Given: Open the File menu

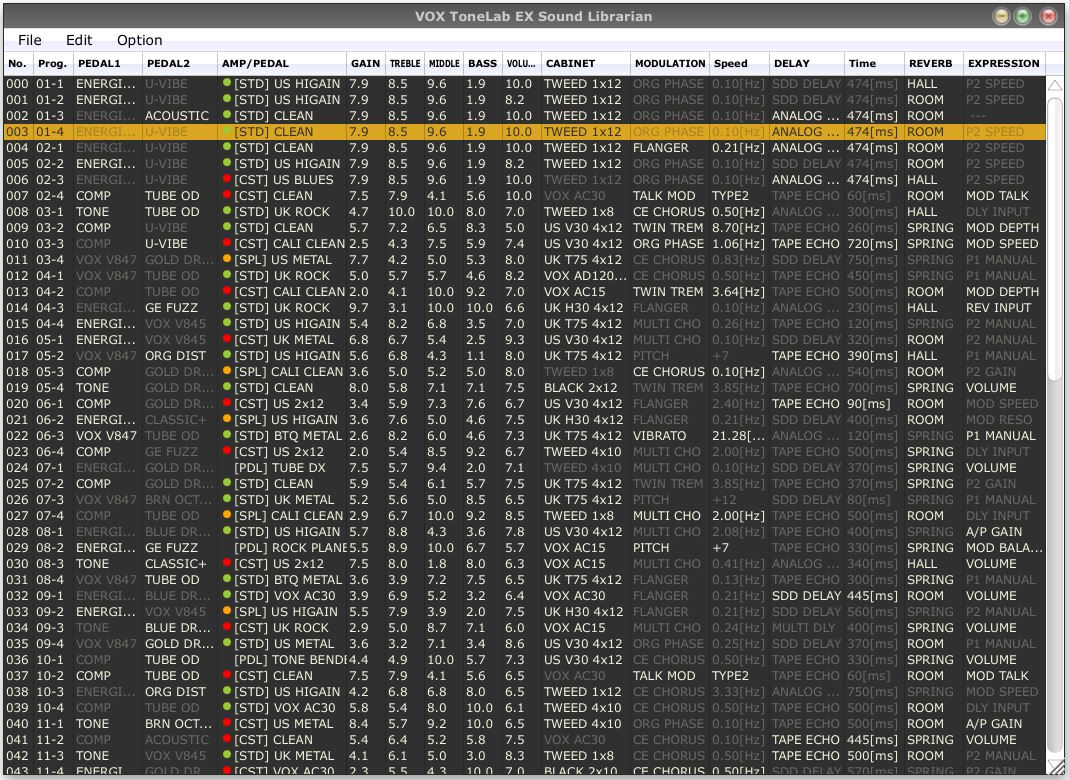Looking at the screenshot, I should click(x=30, y=40).
